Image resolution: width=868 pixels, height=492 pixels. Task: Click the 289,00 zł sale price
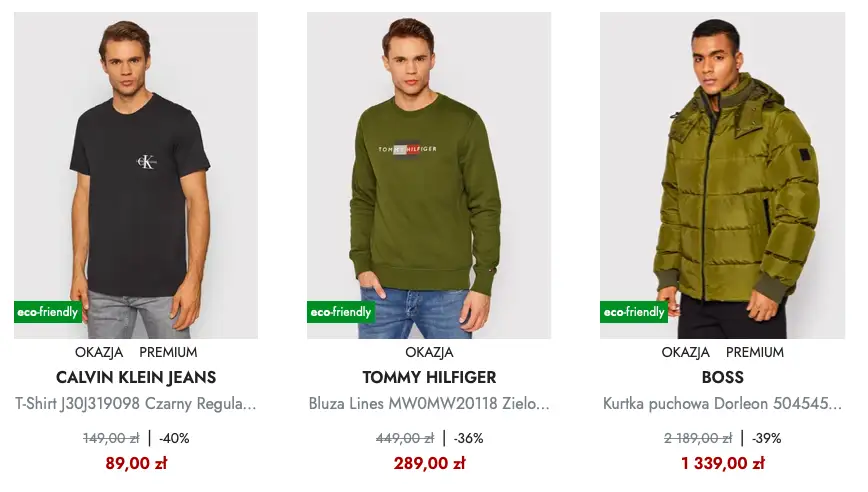pos(429,463)
